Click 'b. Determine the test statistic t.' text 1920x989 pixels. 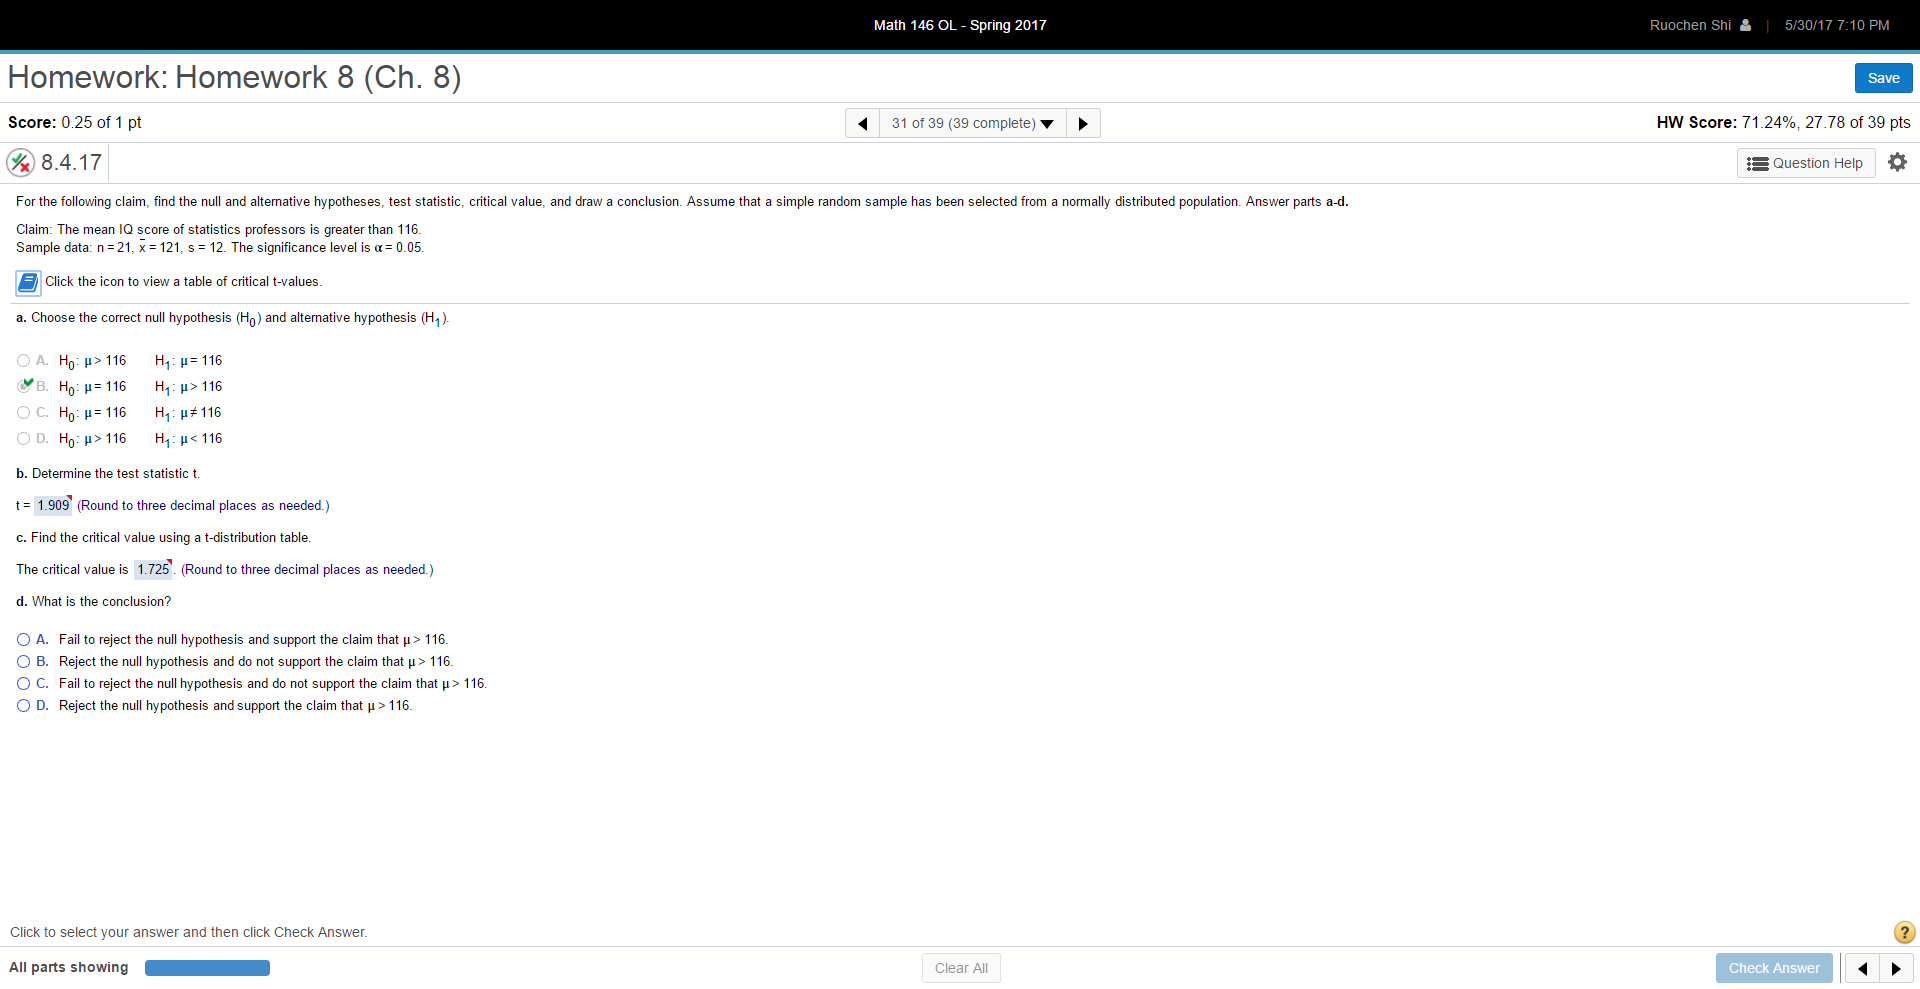pyautogui.click(x=108, y=474)
